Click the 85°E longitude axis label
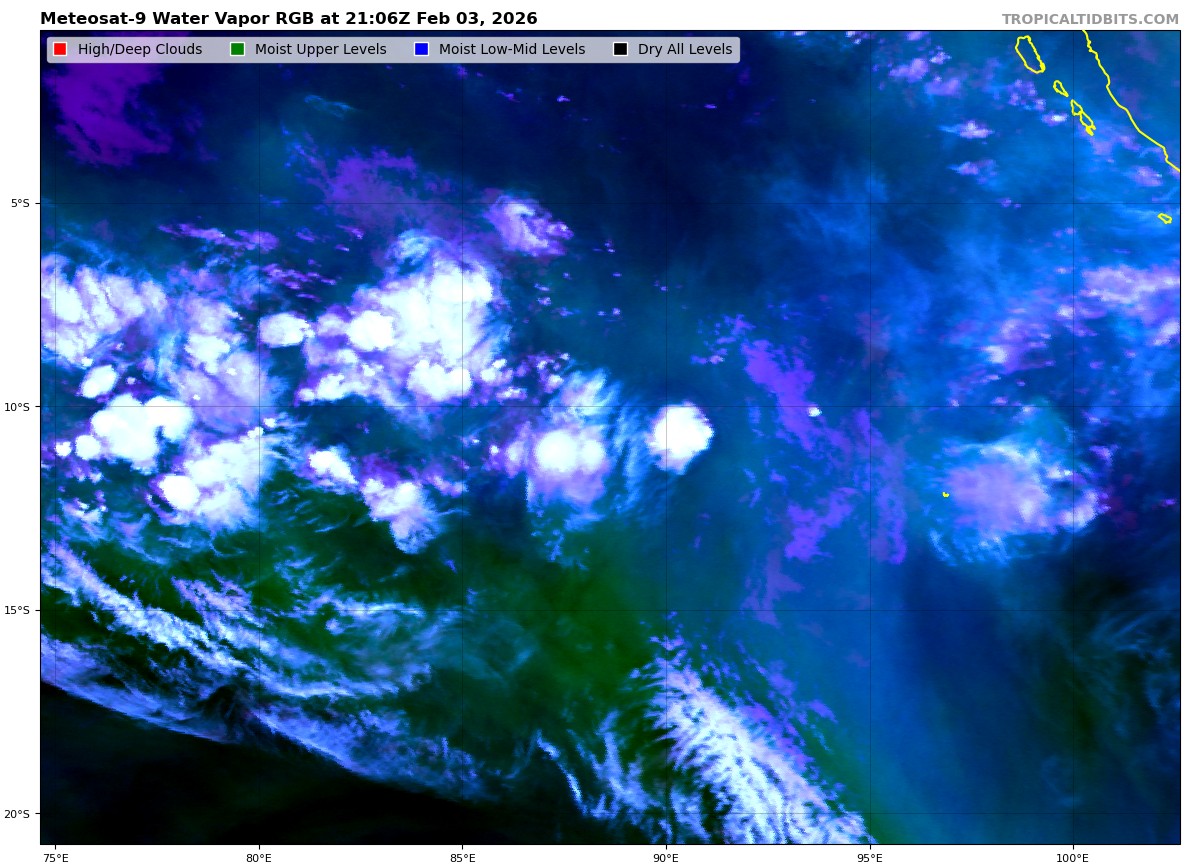Screen dimensions: 1200x867 tap(462, 857)
